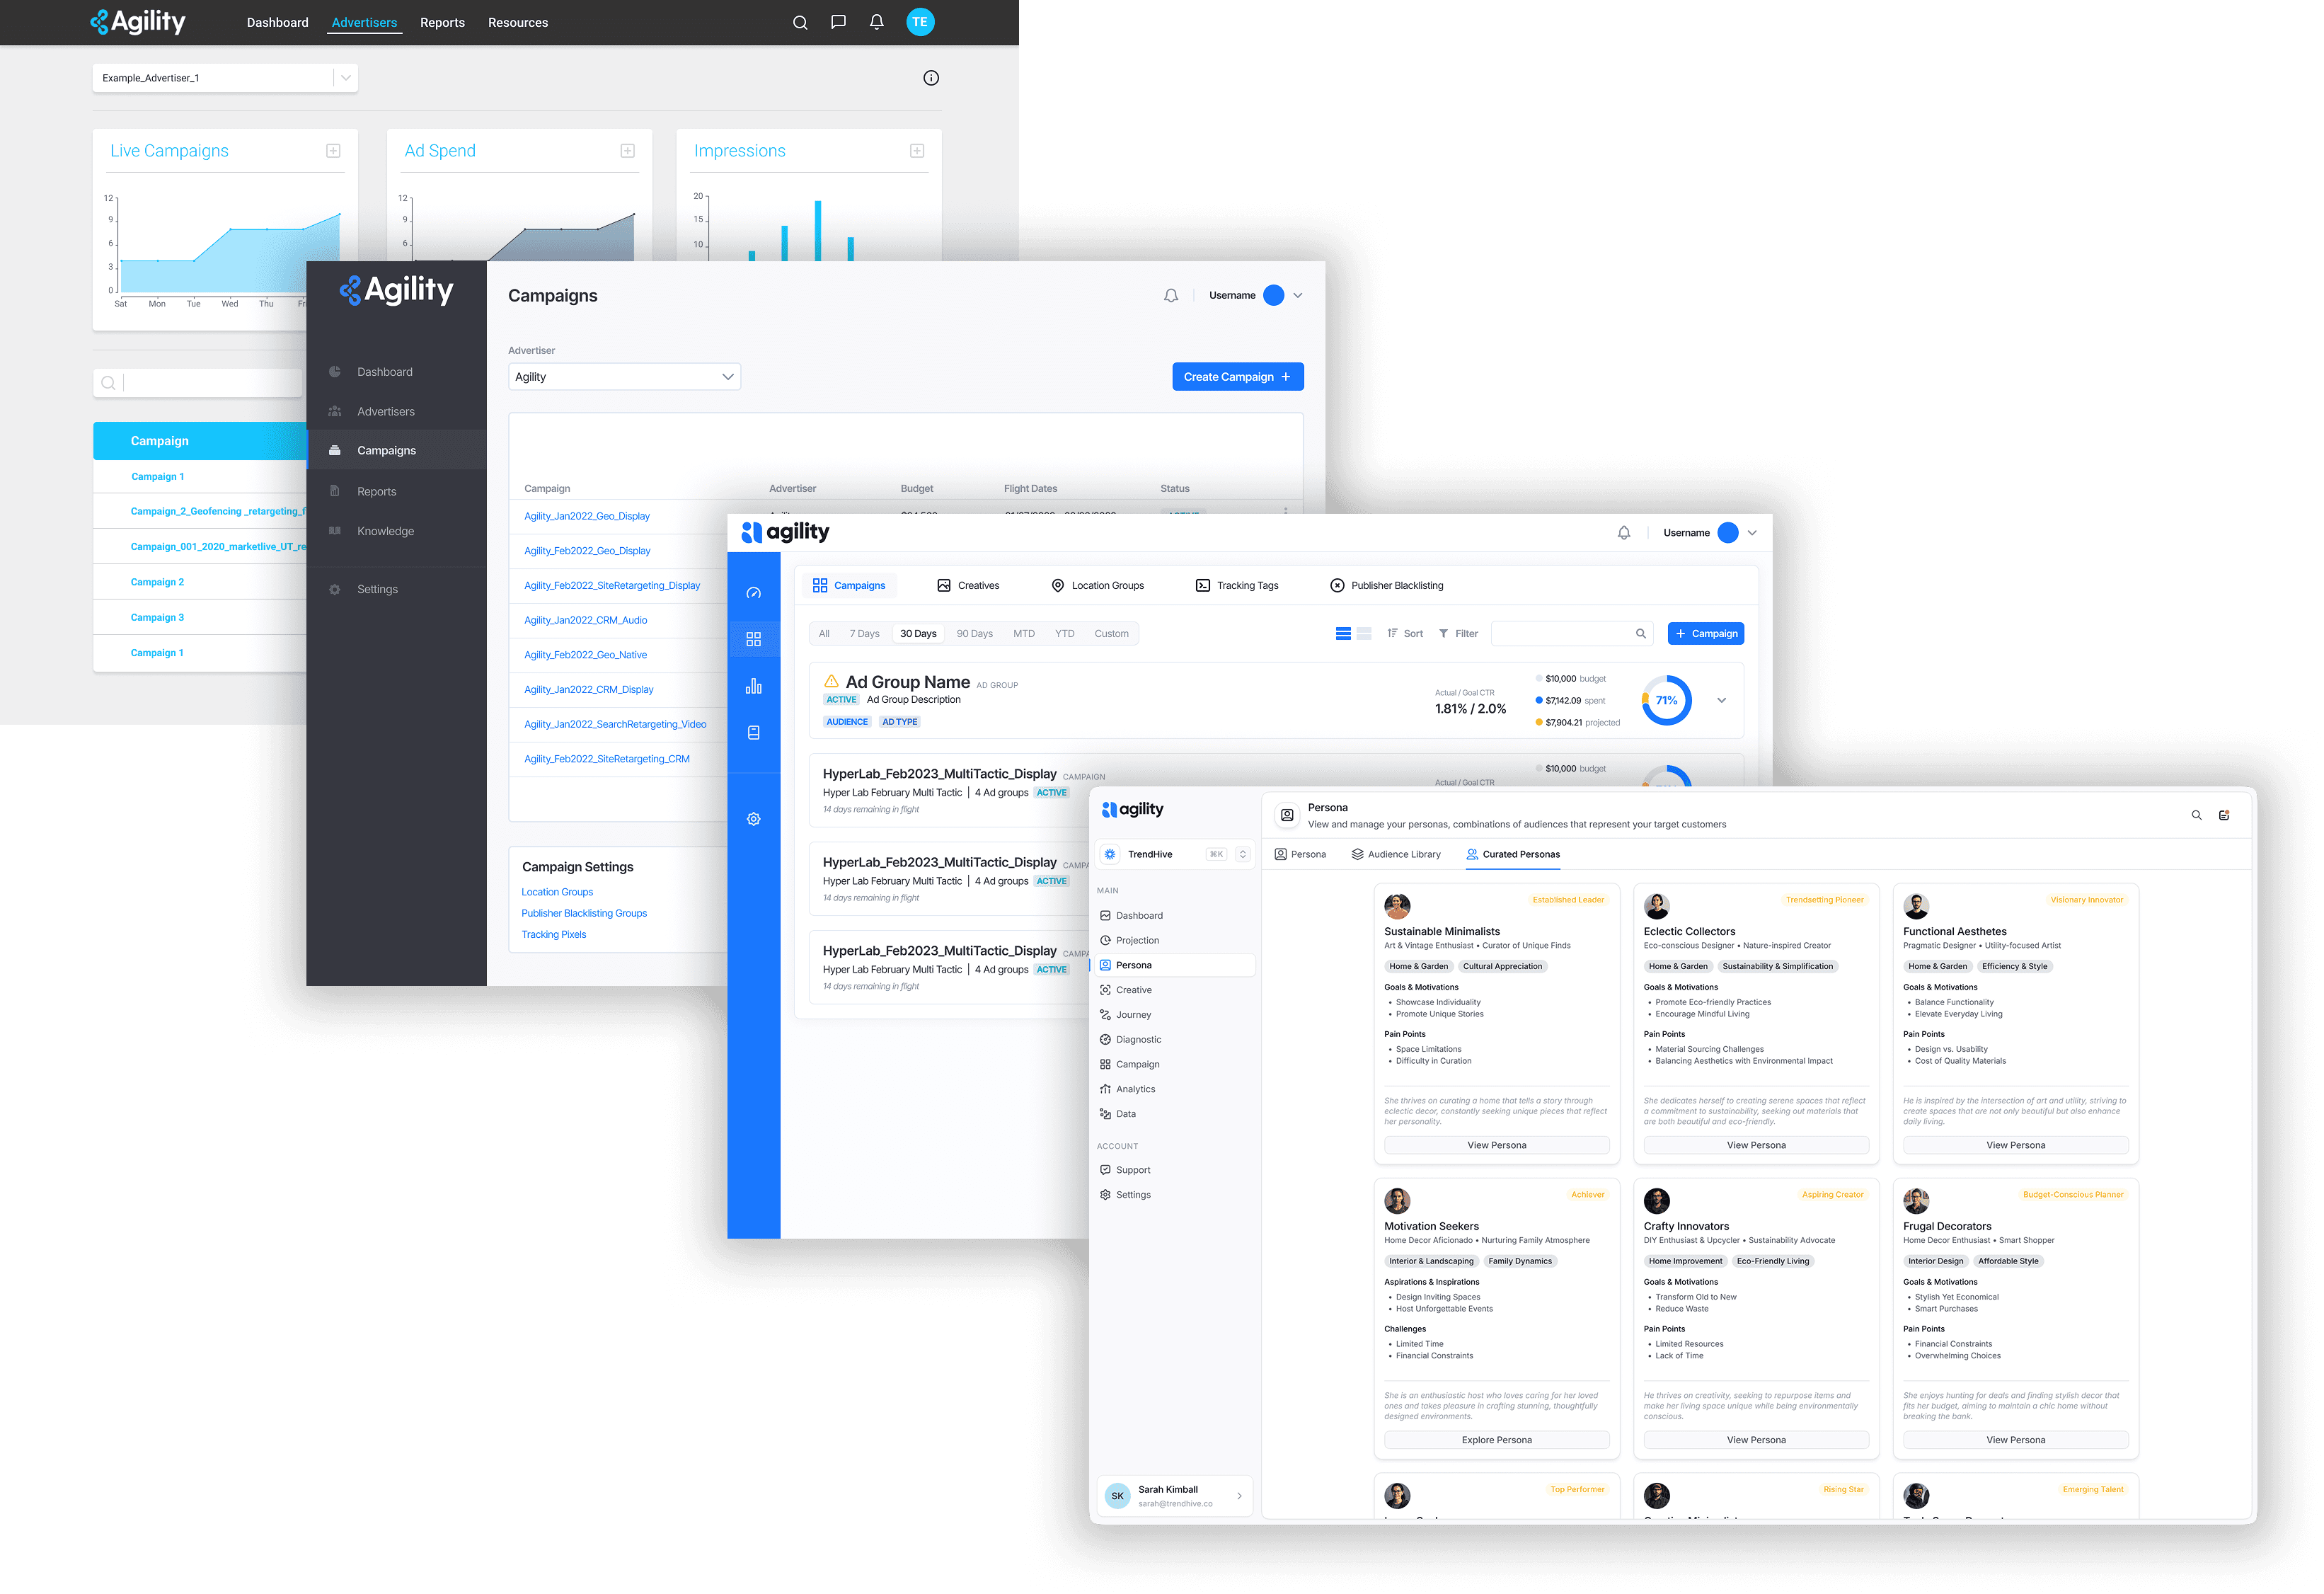
Task: Open the chat bubble icon in the dark top navigation bar
Action: coord(838,22)
